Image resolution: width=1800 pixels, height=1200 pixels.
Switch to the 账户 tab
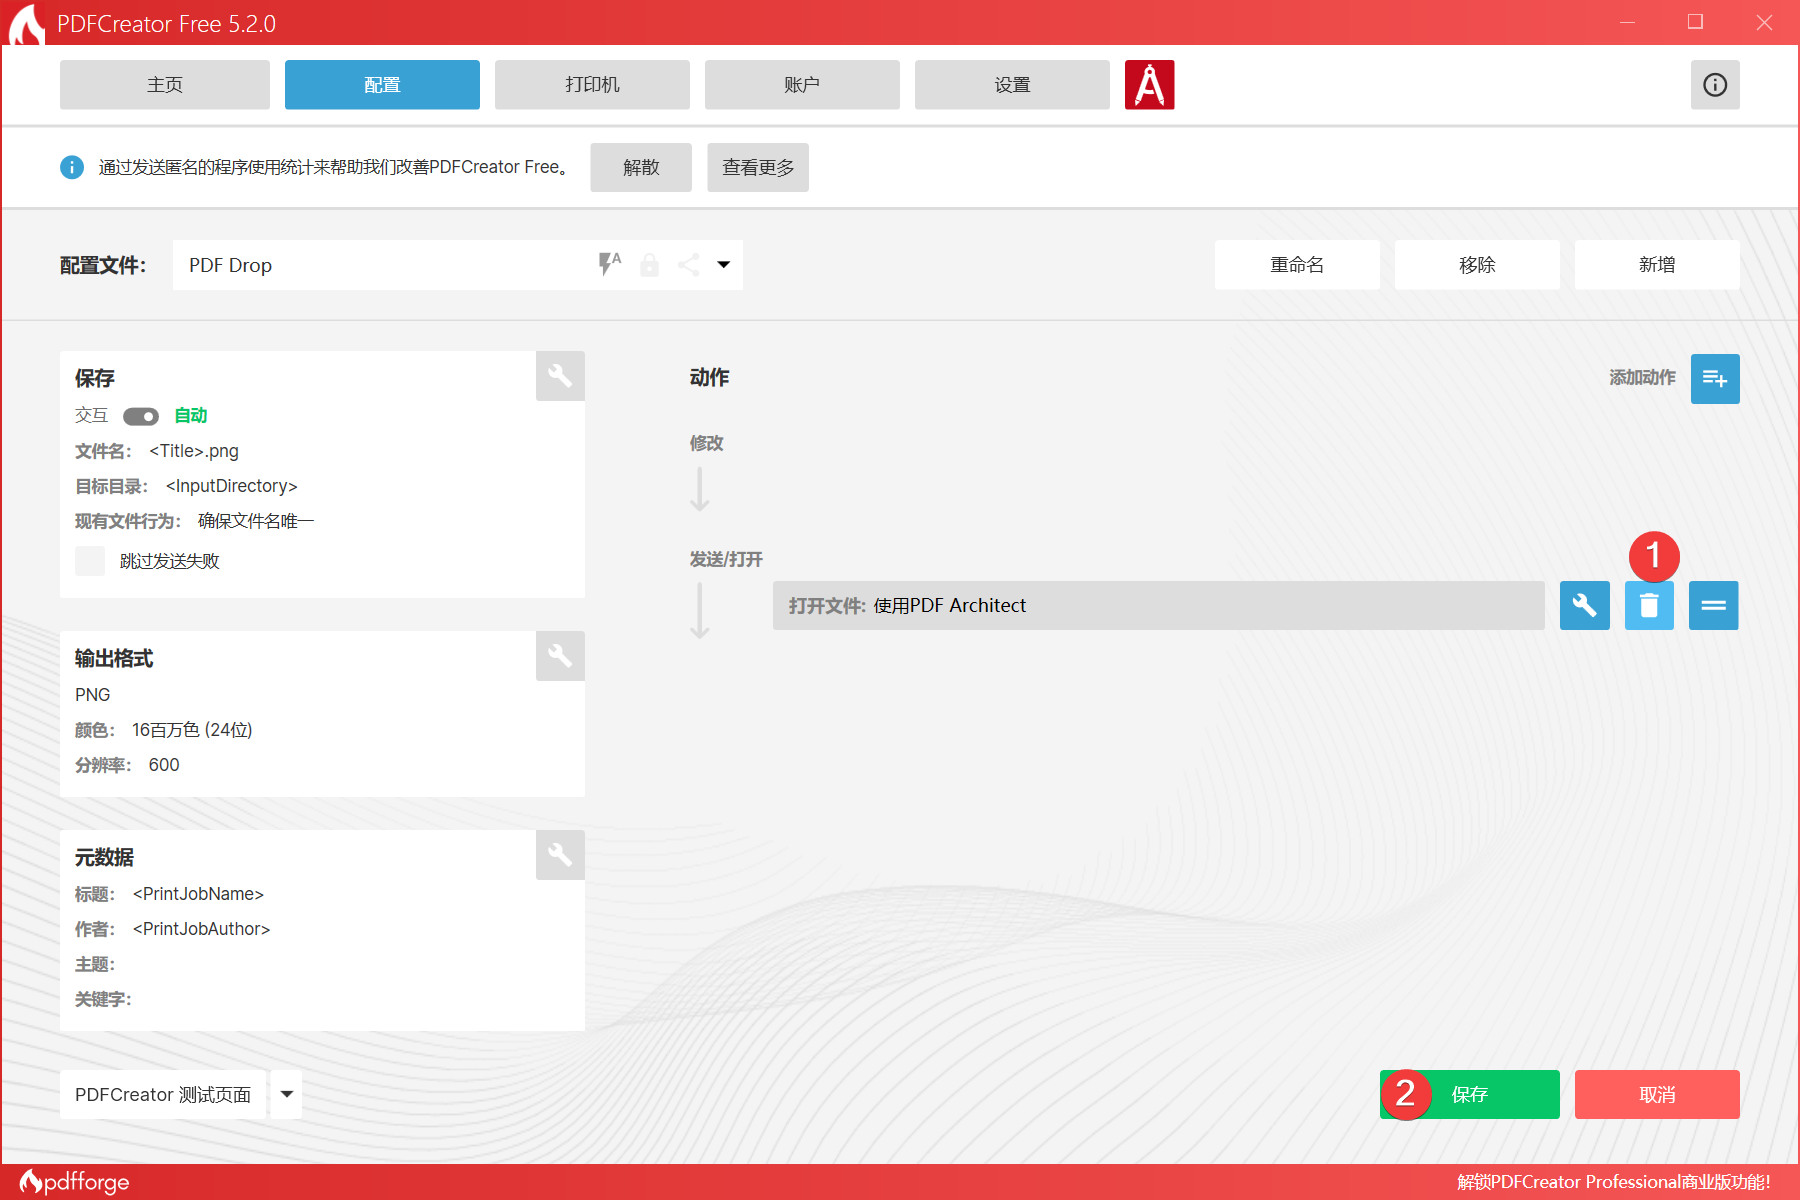tap(802, 85)
